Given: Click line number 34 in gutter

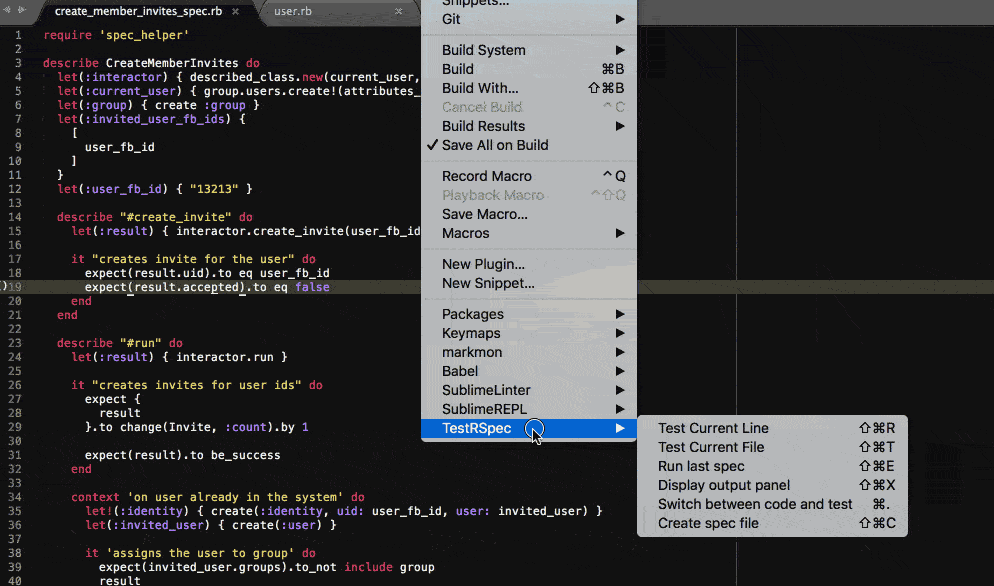Looking at the screenshot, I should pyautogui.click(x=15, y=497).
